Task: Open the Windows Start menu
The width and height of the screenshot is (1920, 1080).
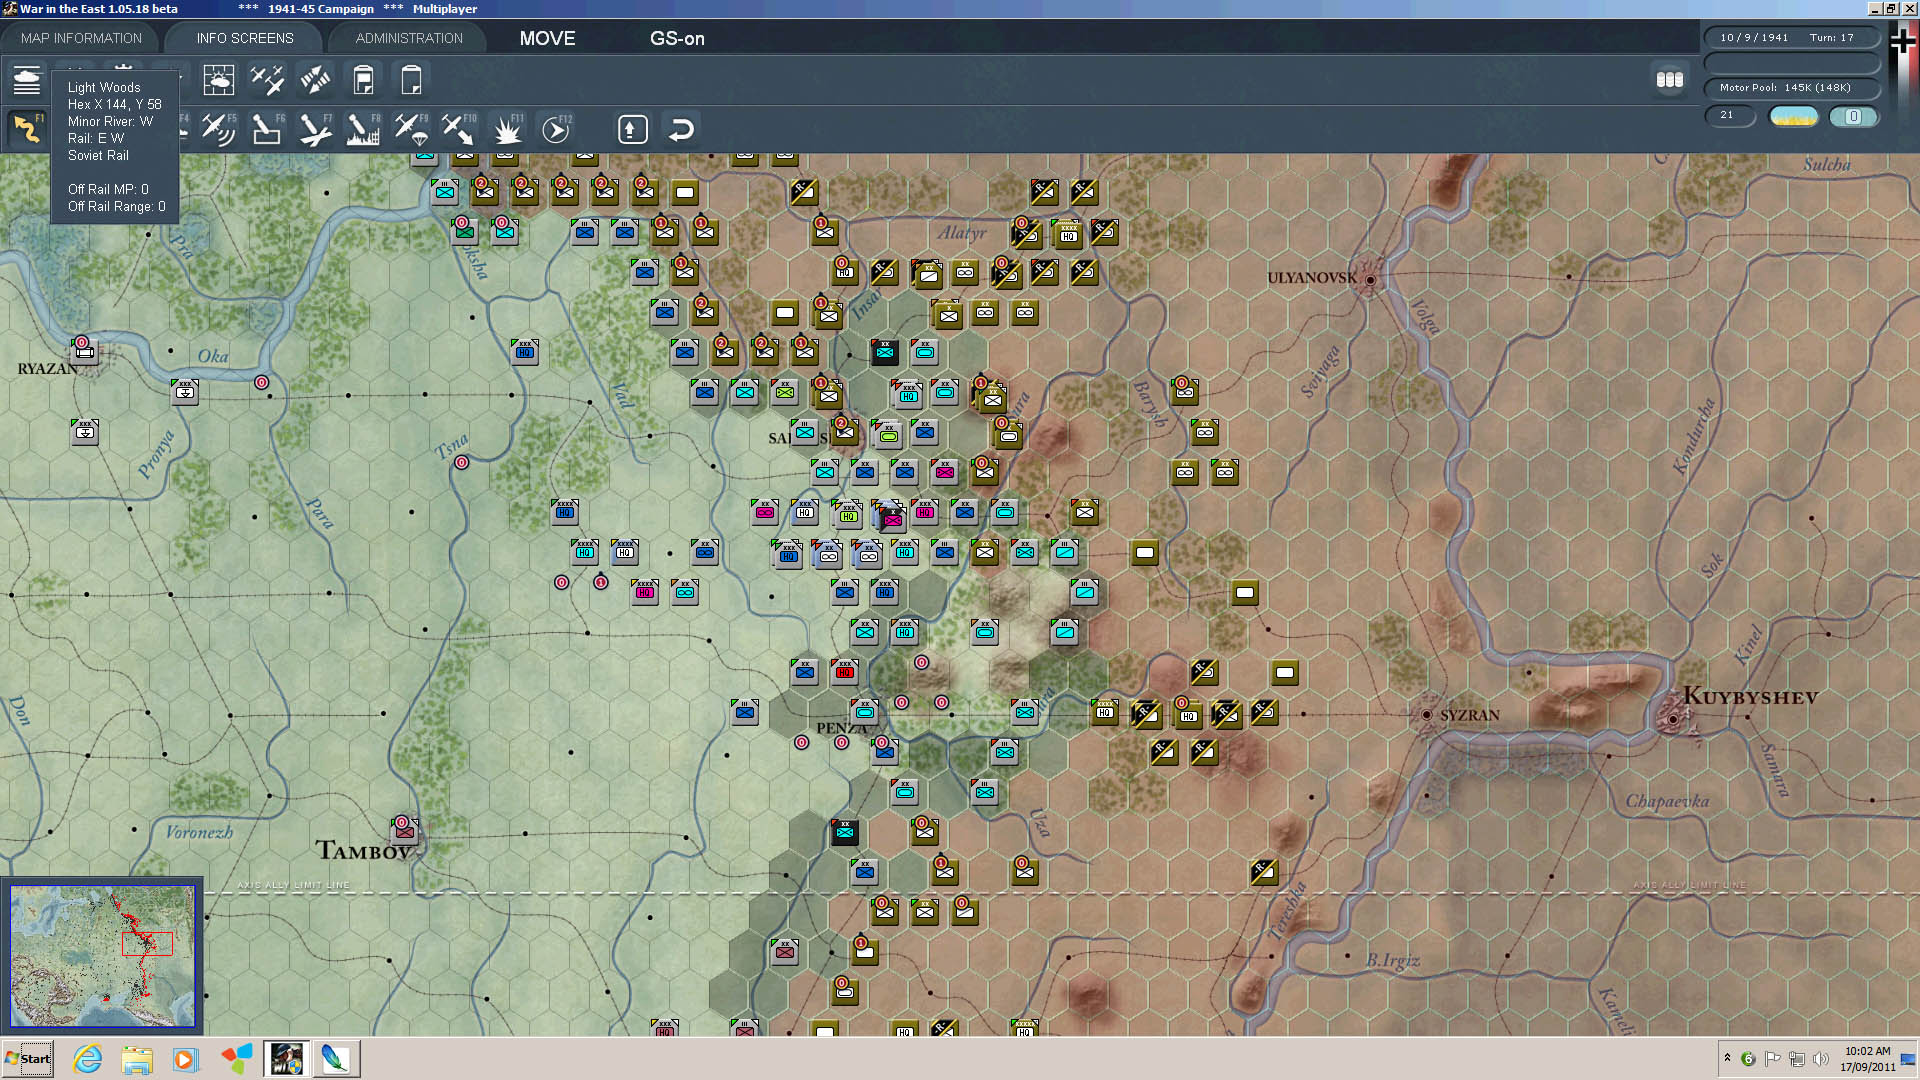Action: (x=27, y=1059)
